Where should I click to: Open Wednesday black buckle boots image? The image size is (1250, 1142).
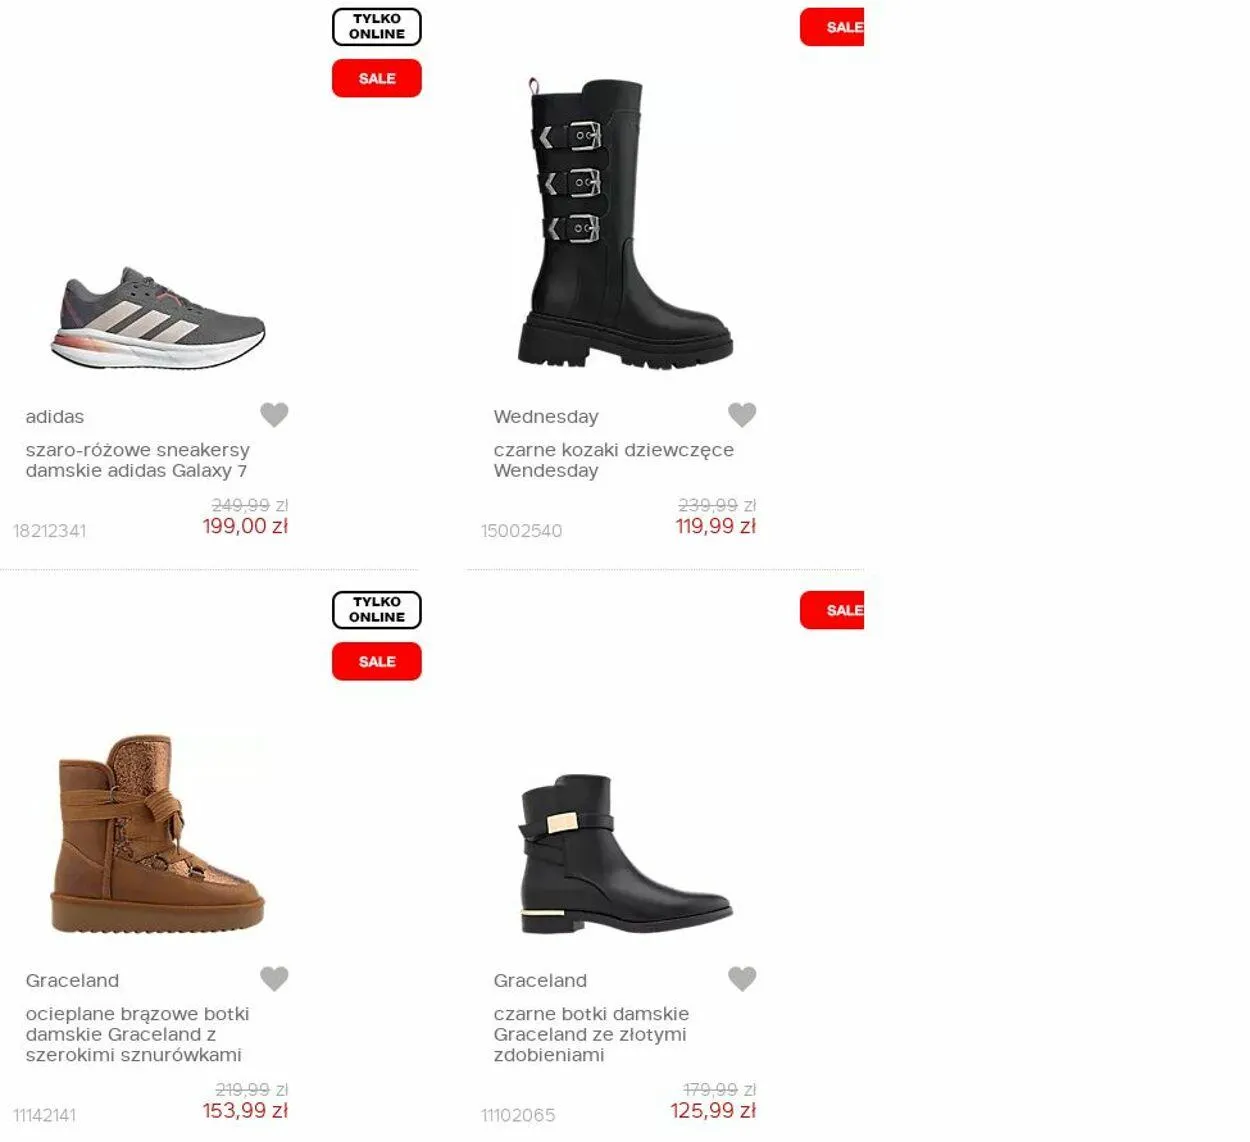(x=625, y=223)
